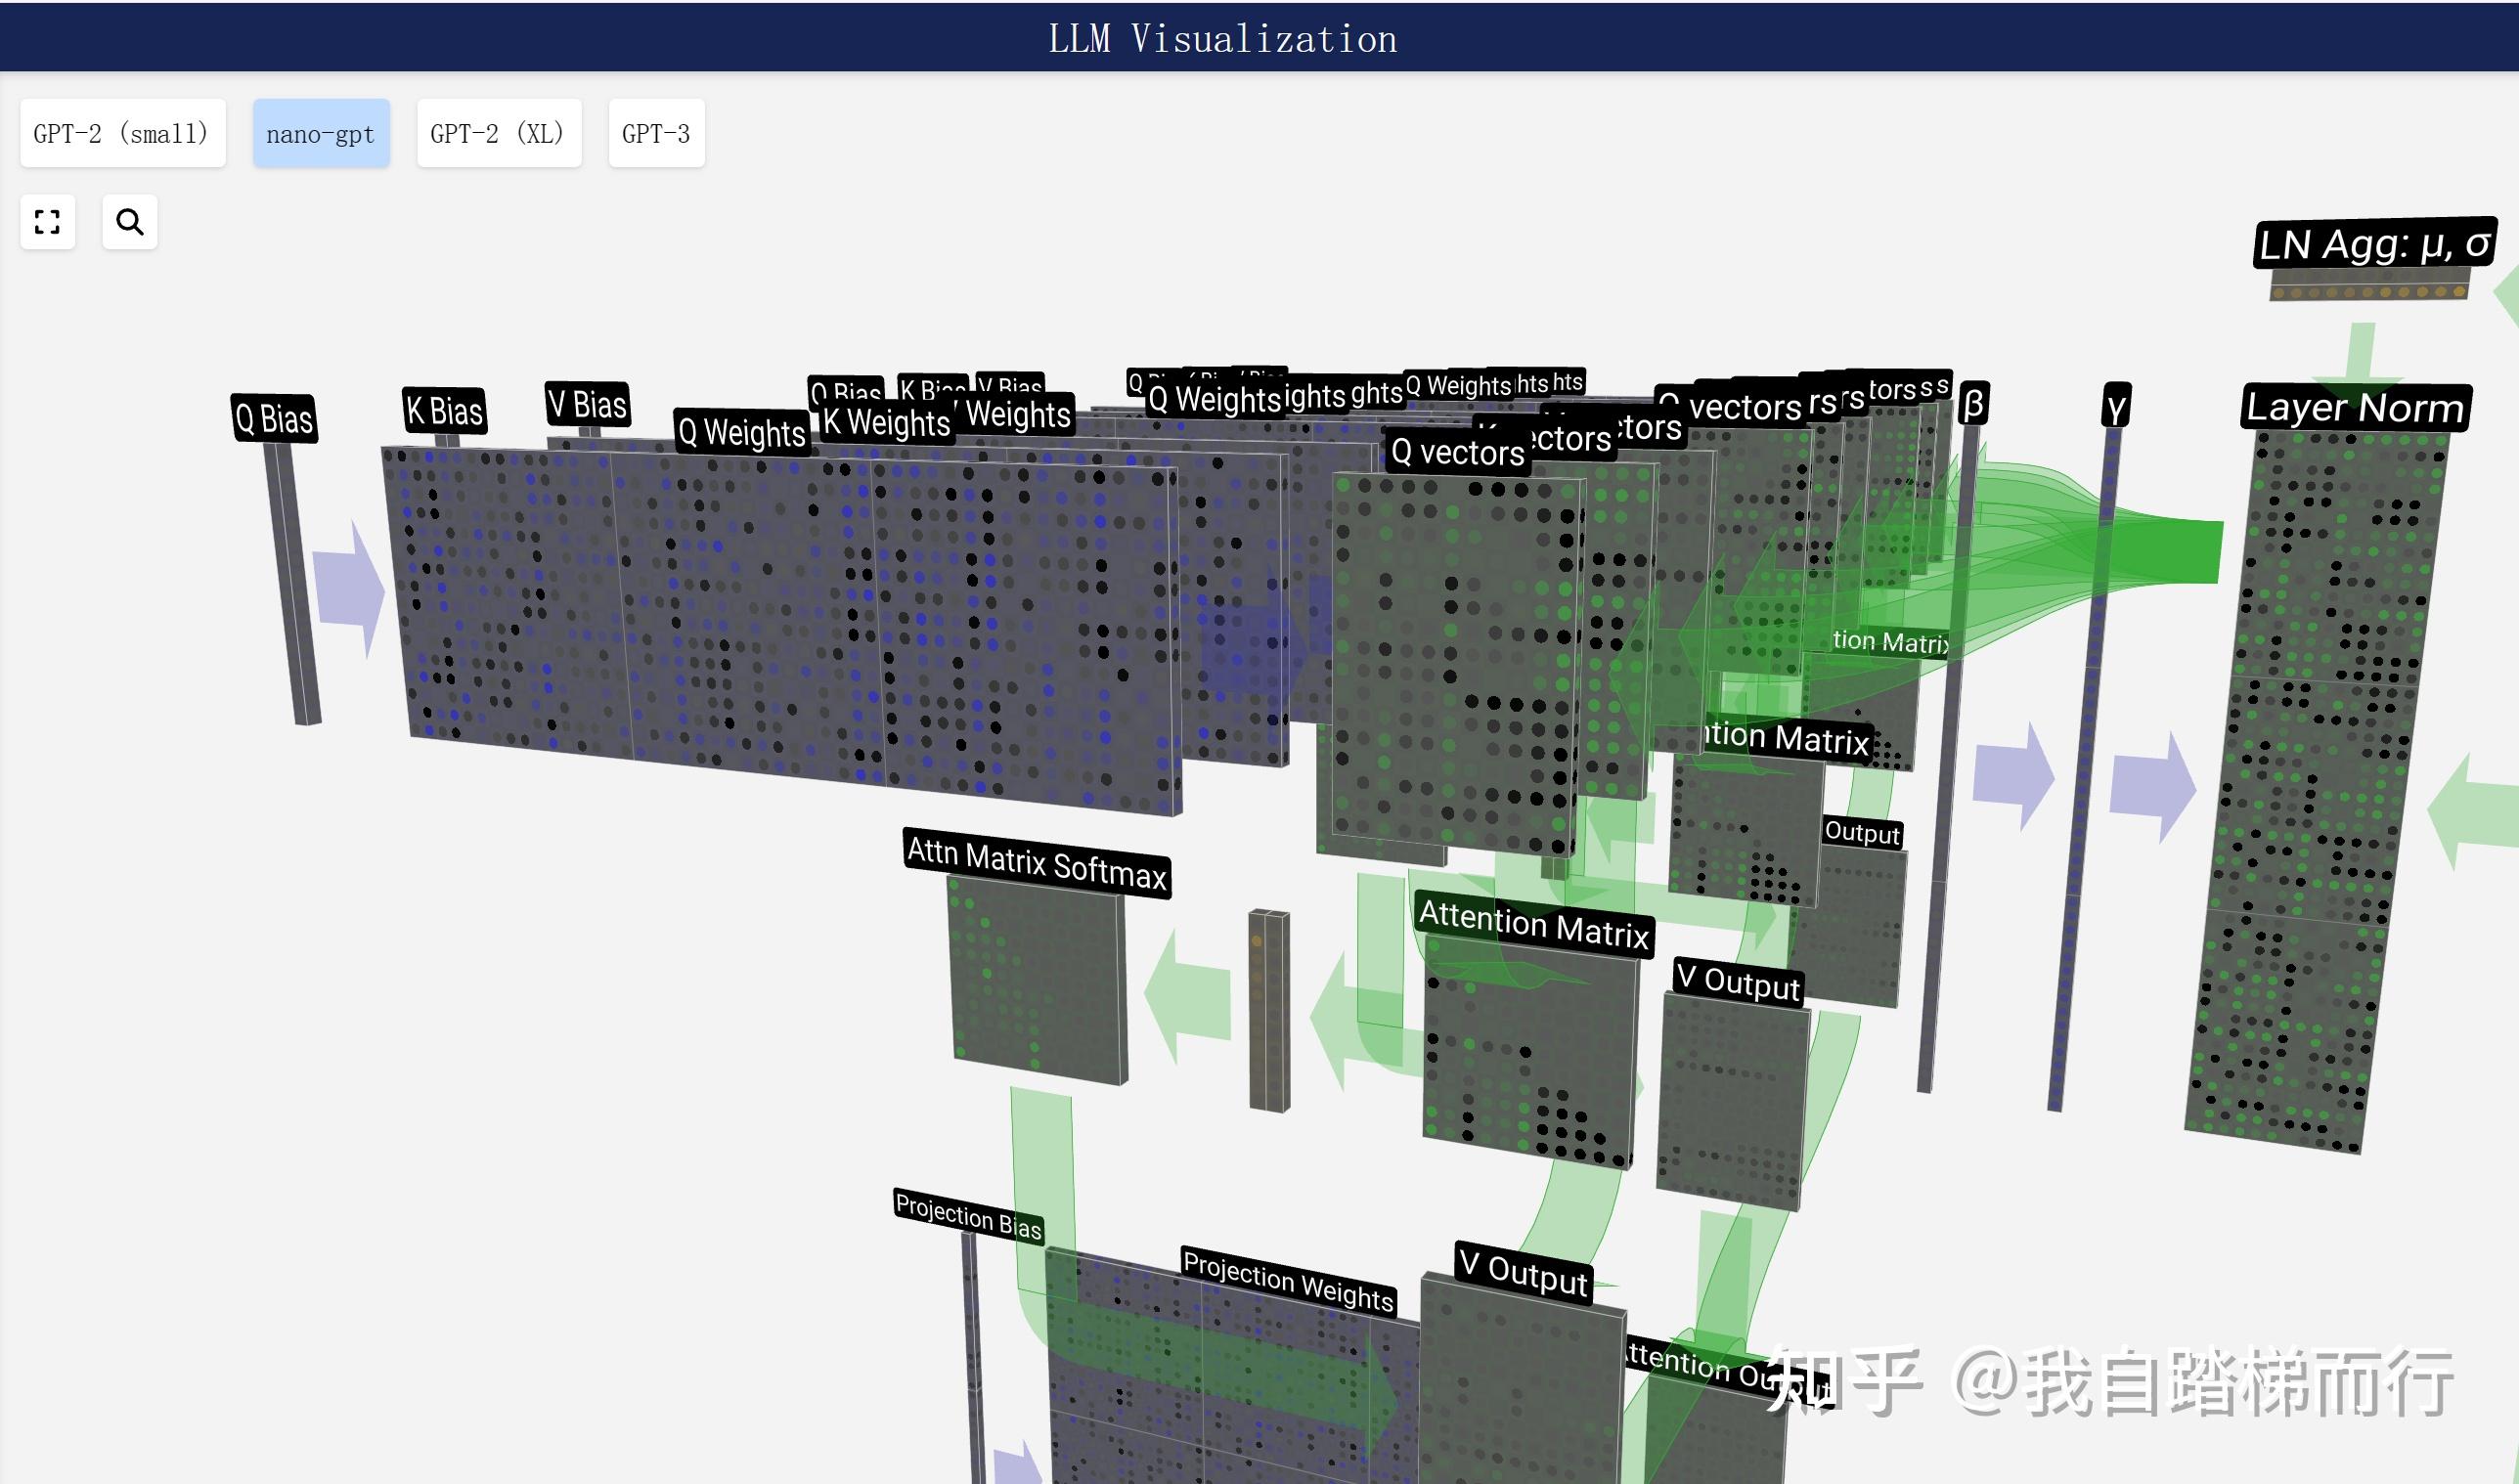Screen dimensions: 2519x1484
Task: Click the Layer Norm label
Action: point(2355,407)
